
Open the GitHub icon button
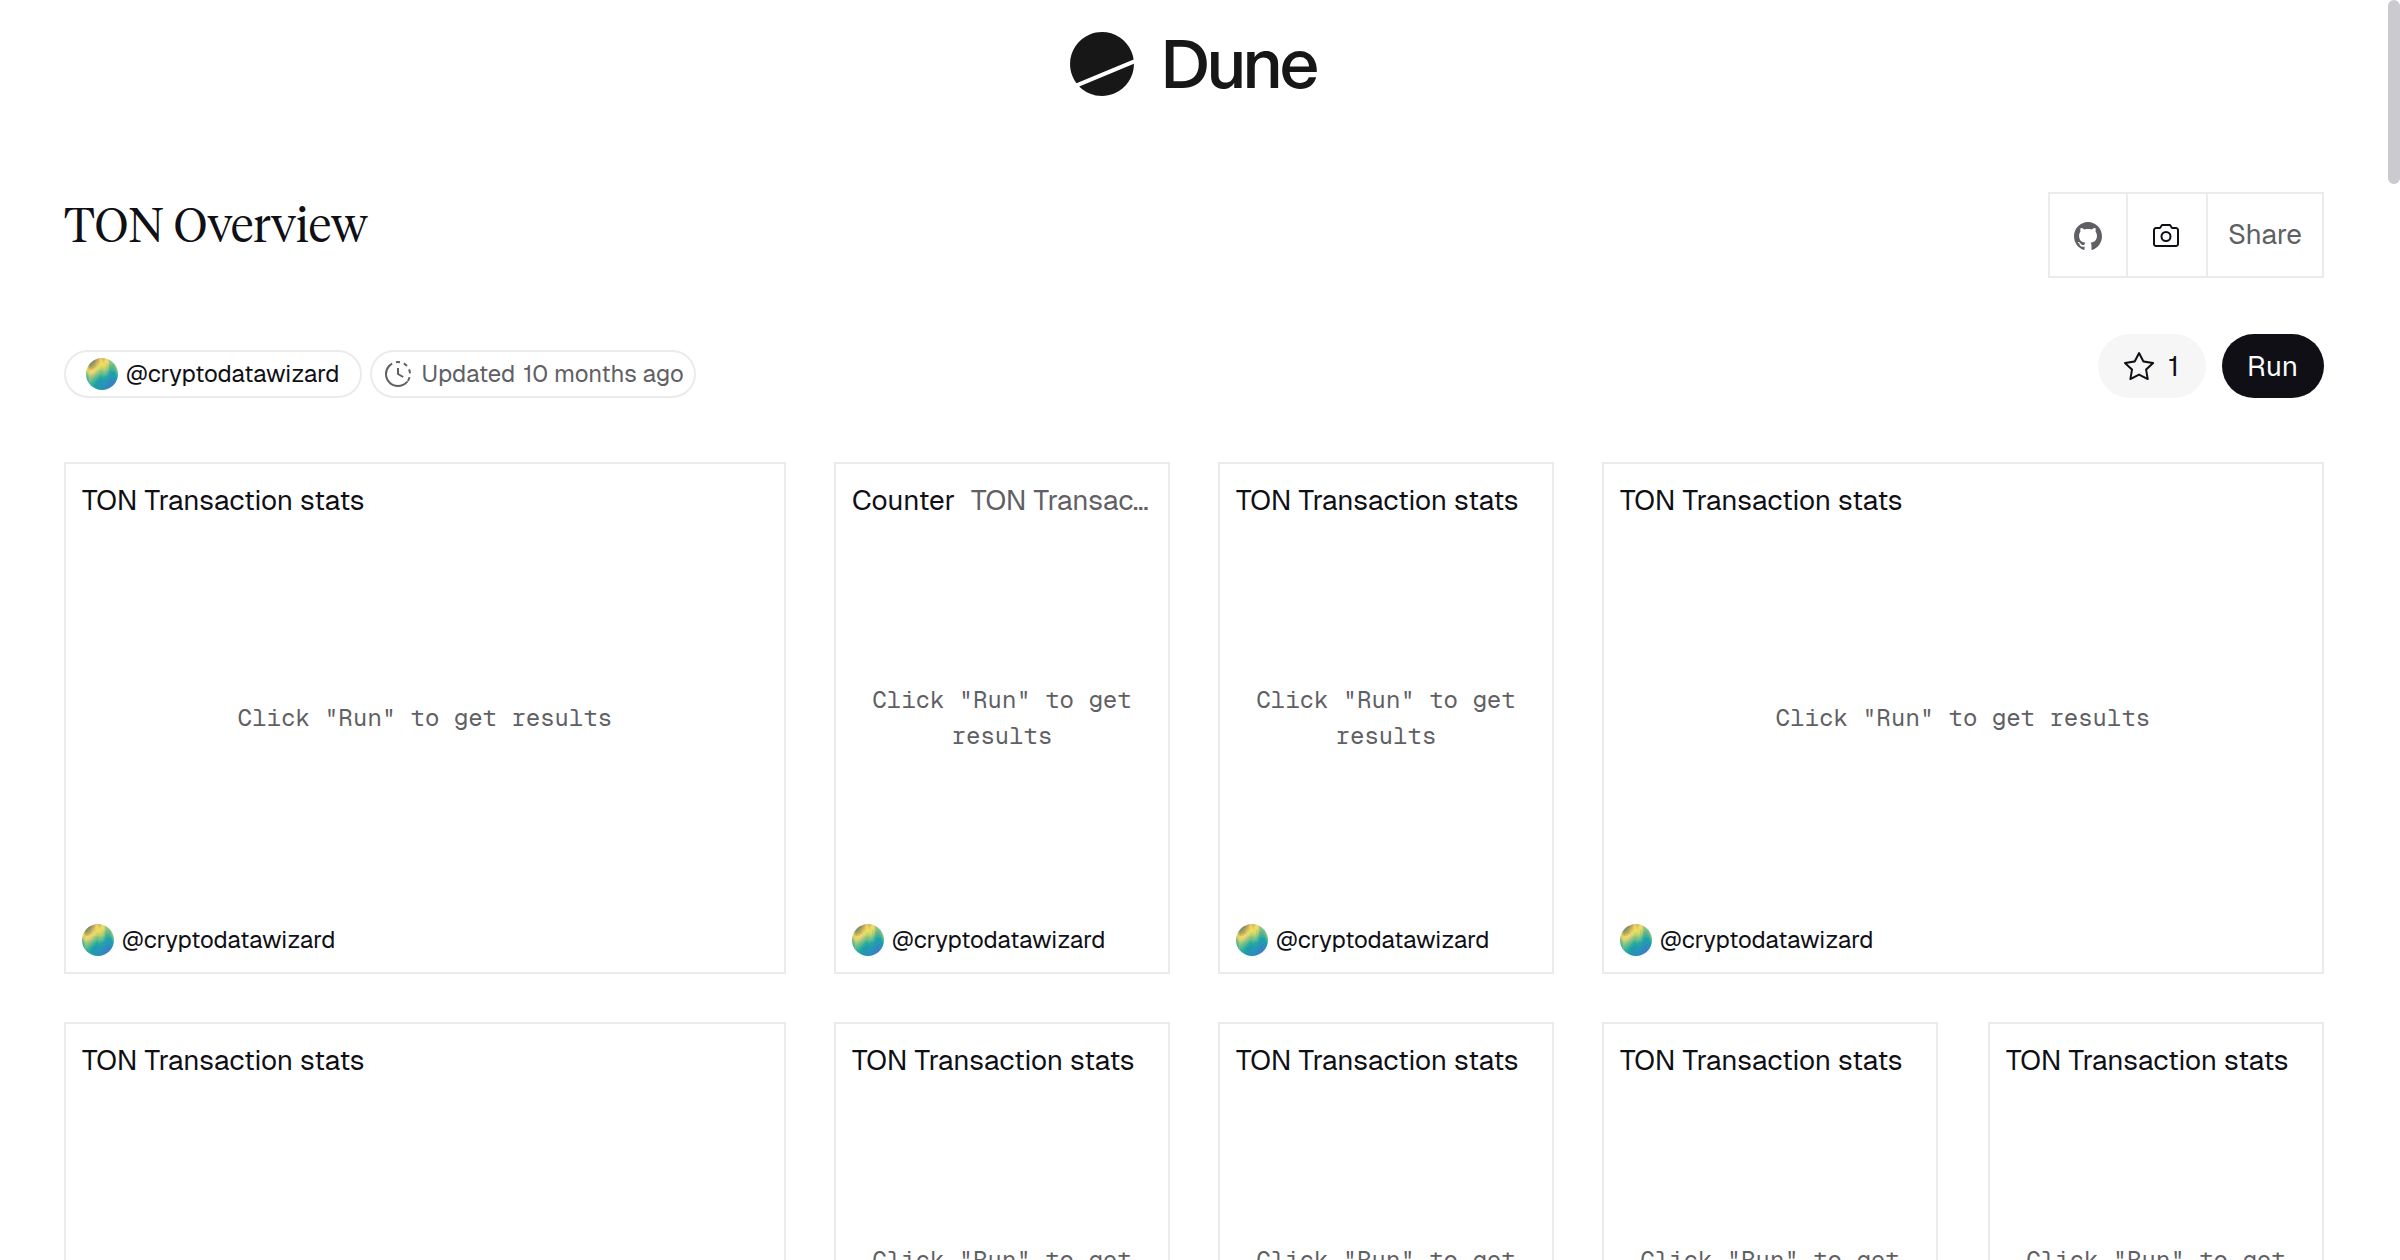[2087, 236]
